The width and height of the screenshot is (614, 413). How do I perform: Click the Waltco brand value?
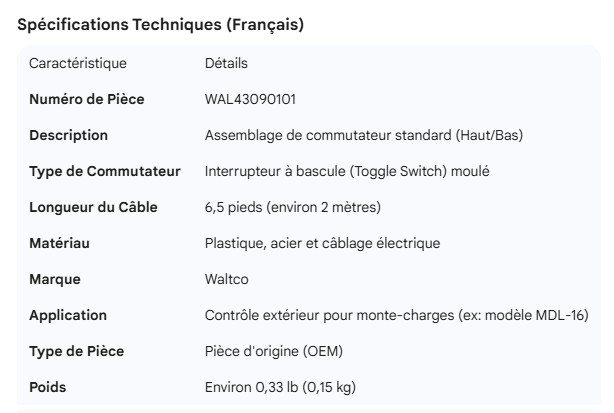point(226,279)
